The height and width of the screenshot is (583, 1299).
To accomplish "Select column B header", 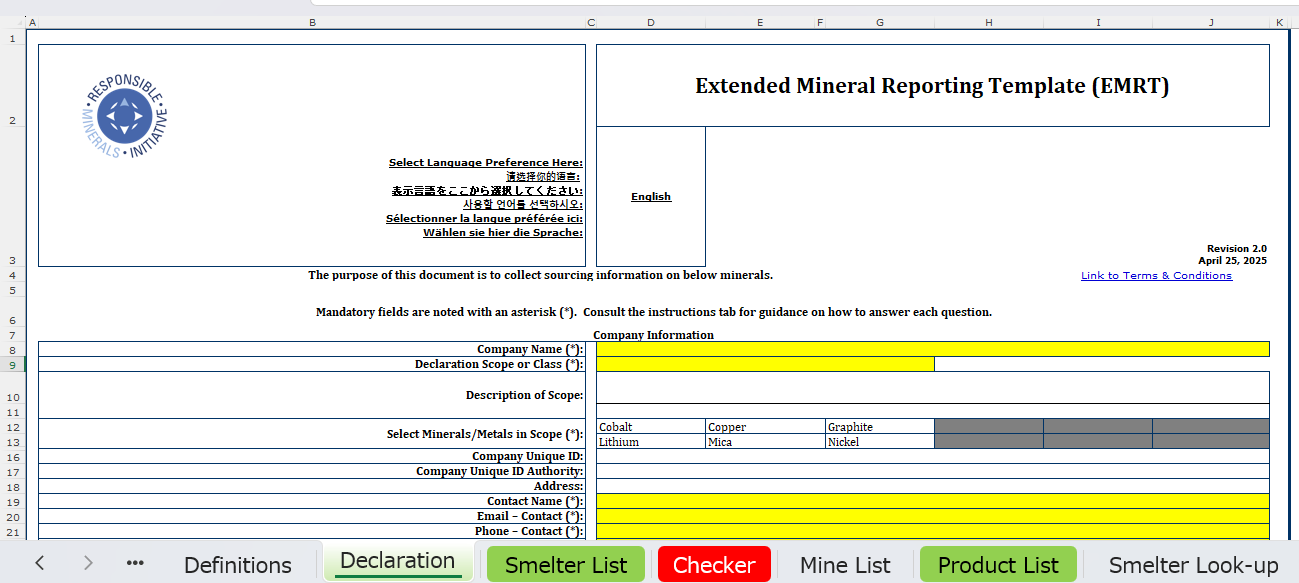I will (x=312, y=22).
